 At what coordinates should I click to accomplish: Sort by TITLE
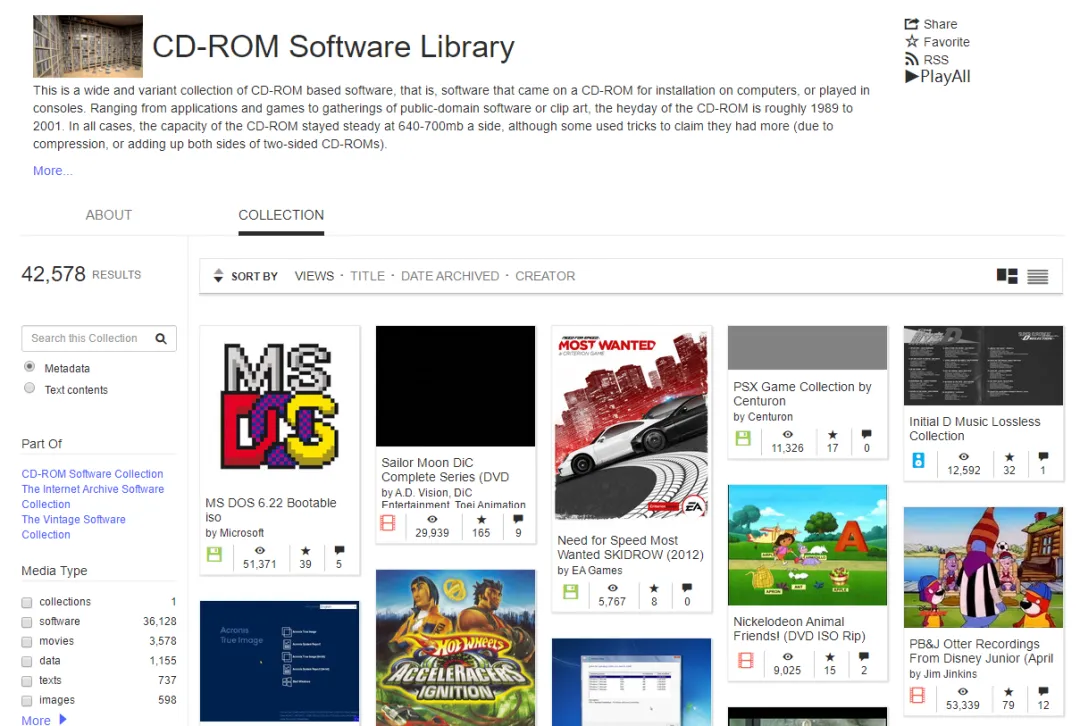pos(367,276)
